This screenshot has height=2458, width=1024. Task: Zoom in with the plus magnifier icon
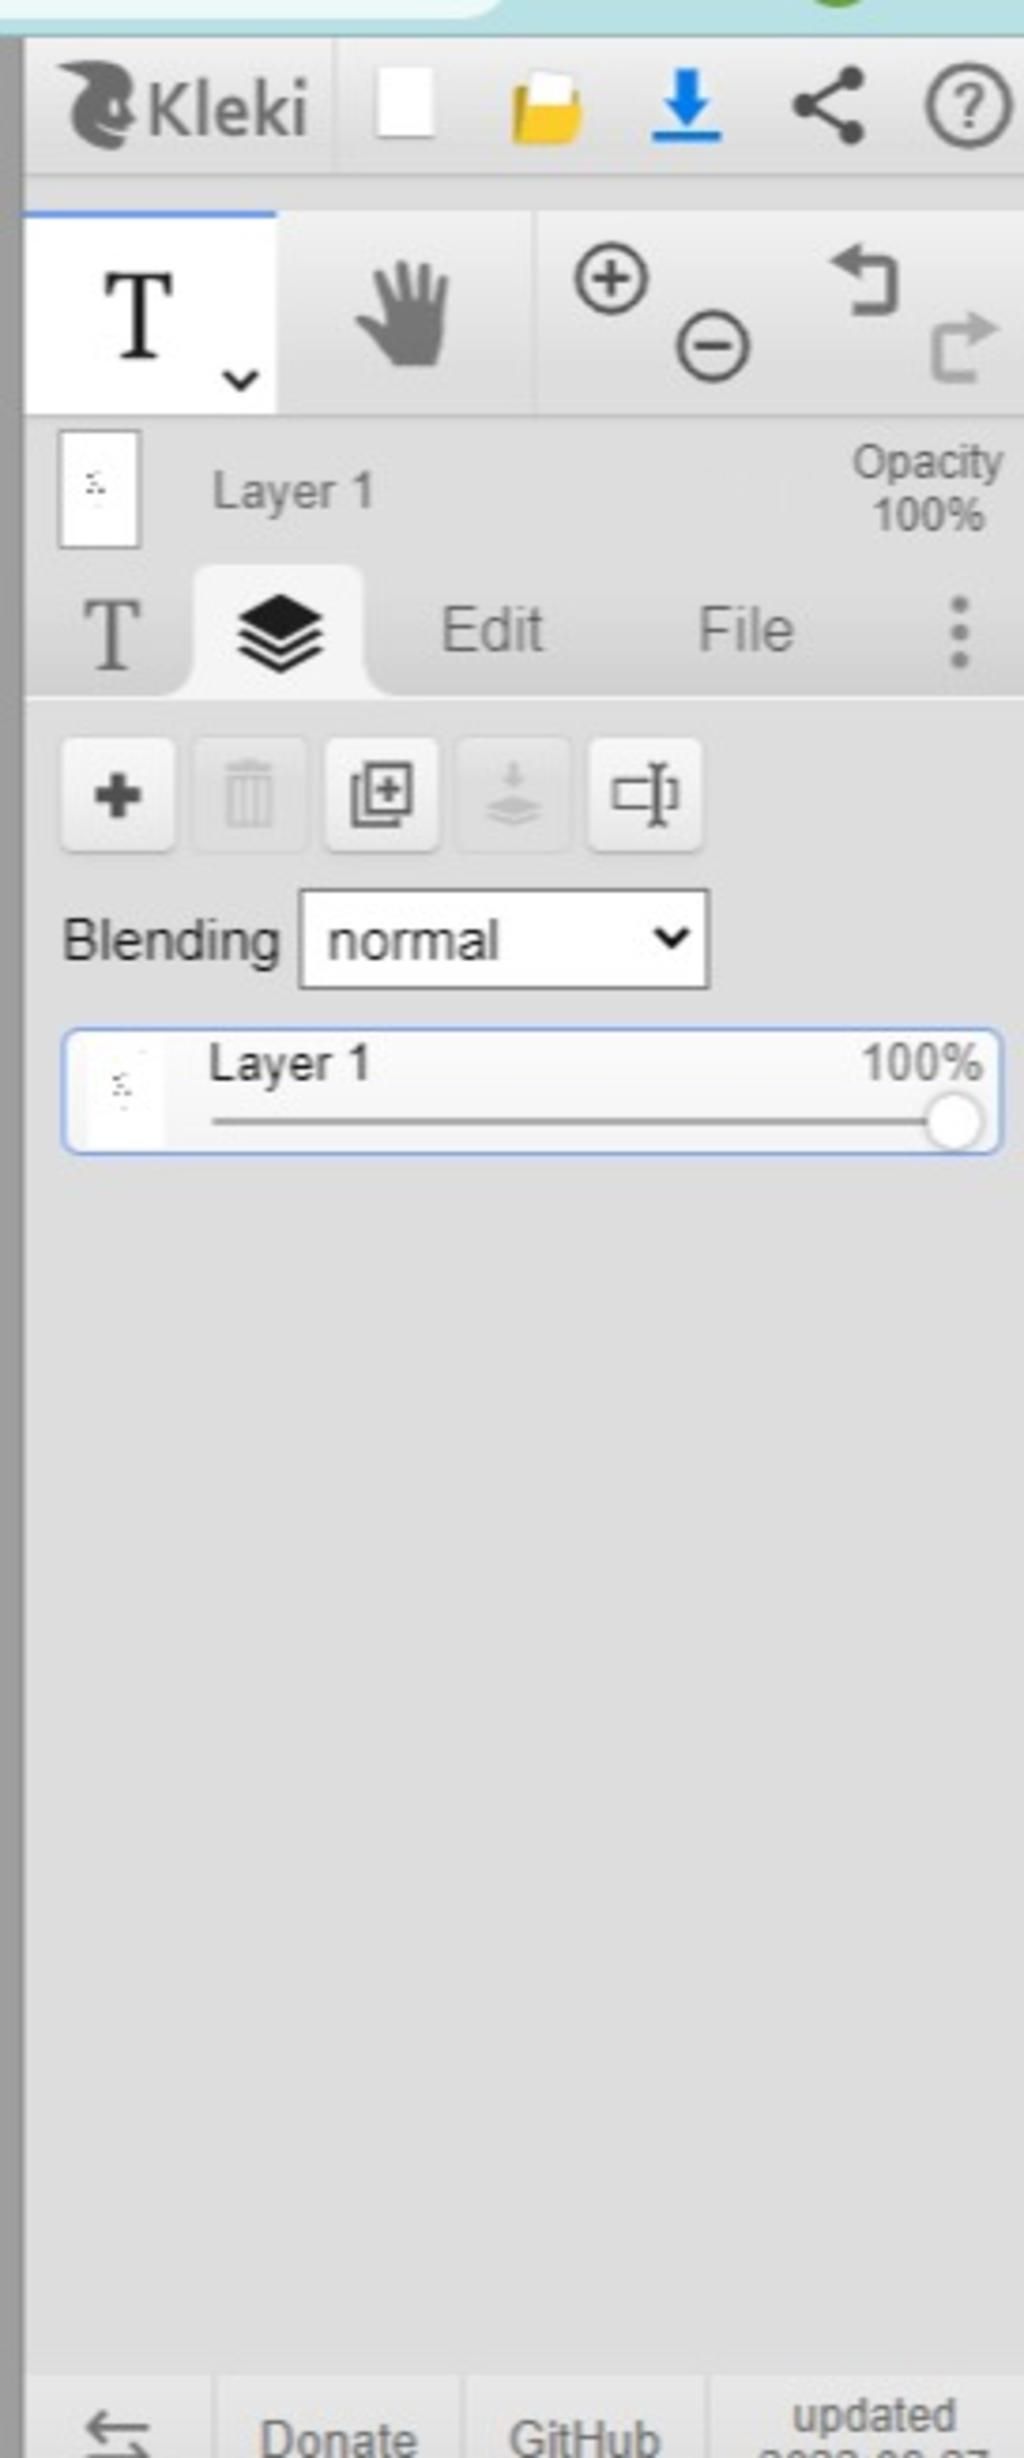(x=611, y=278)
